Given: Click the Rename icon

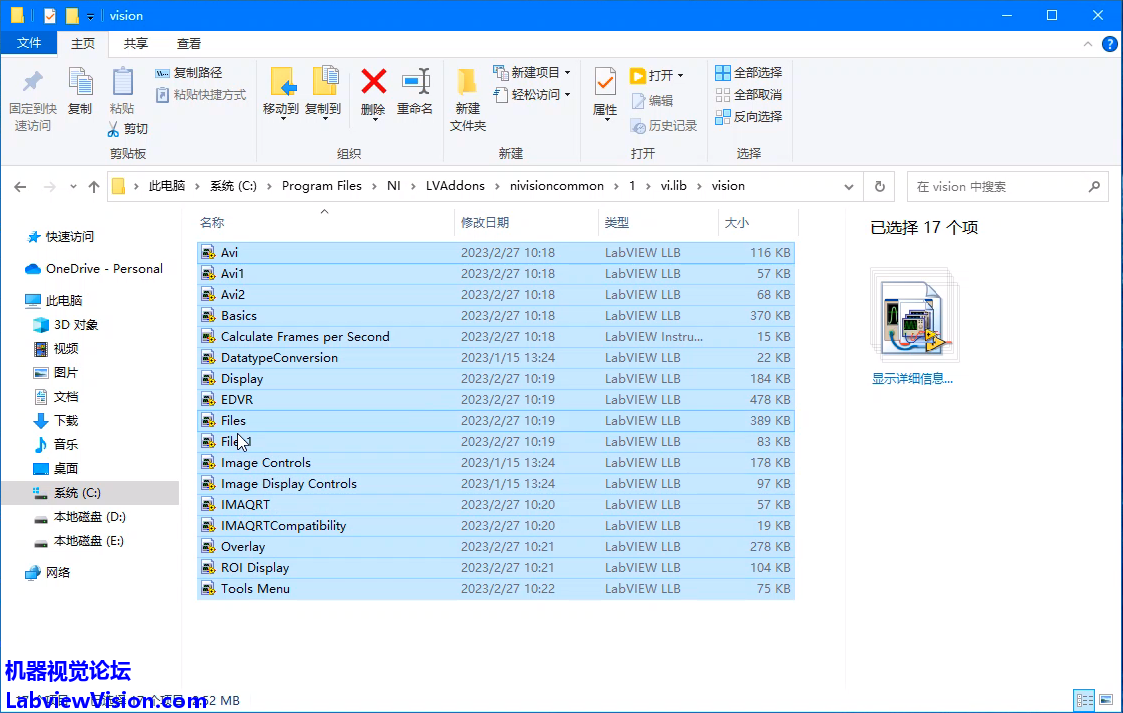Looking at the screenshot, I should (x=415, y=82).
